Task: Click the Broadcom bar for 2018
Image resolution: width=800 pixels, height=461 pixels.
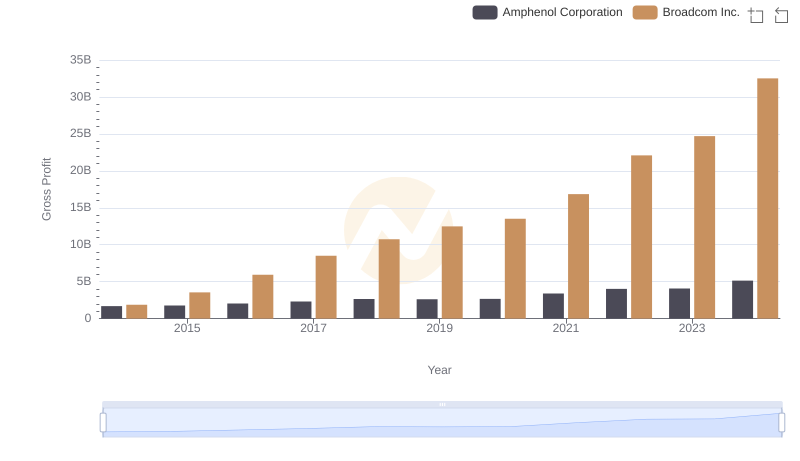Action: tap(389, 279)
